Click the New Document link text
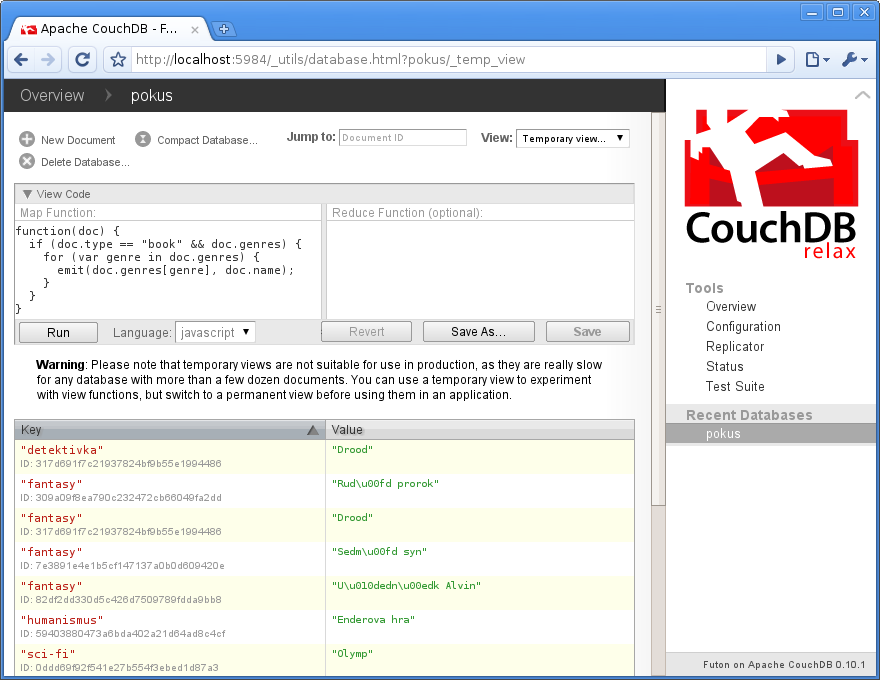 click(x=78, y=140)
